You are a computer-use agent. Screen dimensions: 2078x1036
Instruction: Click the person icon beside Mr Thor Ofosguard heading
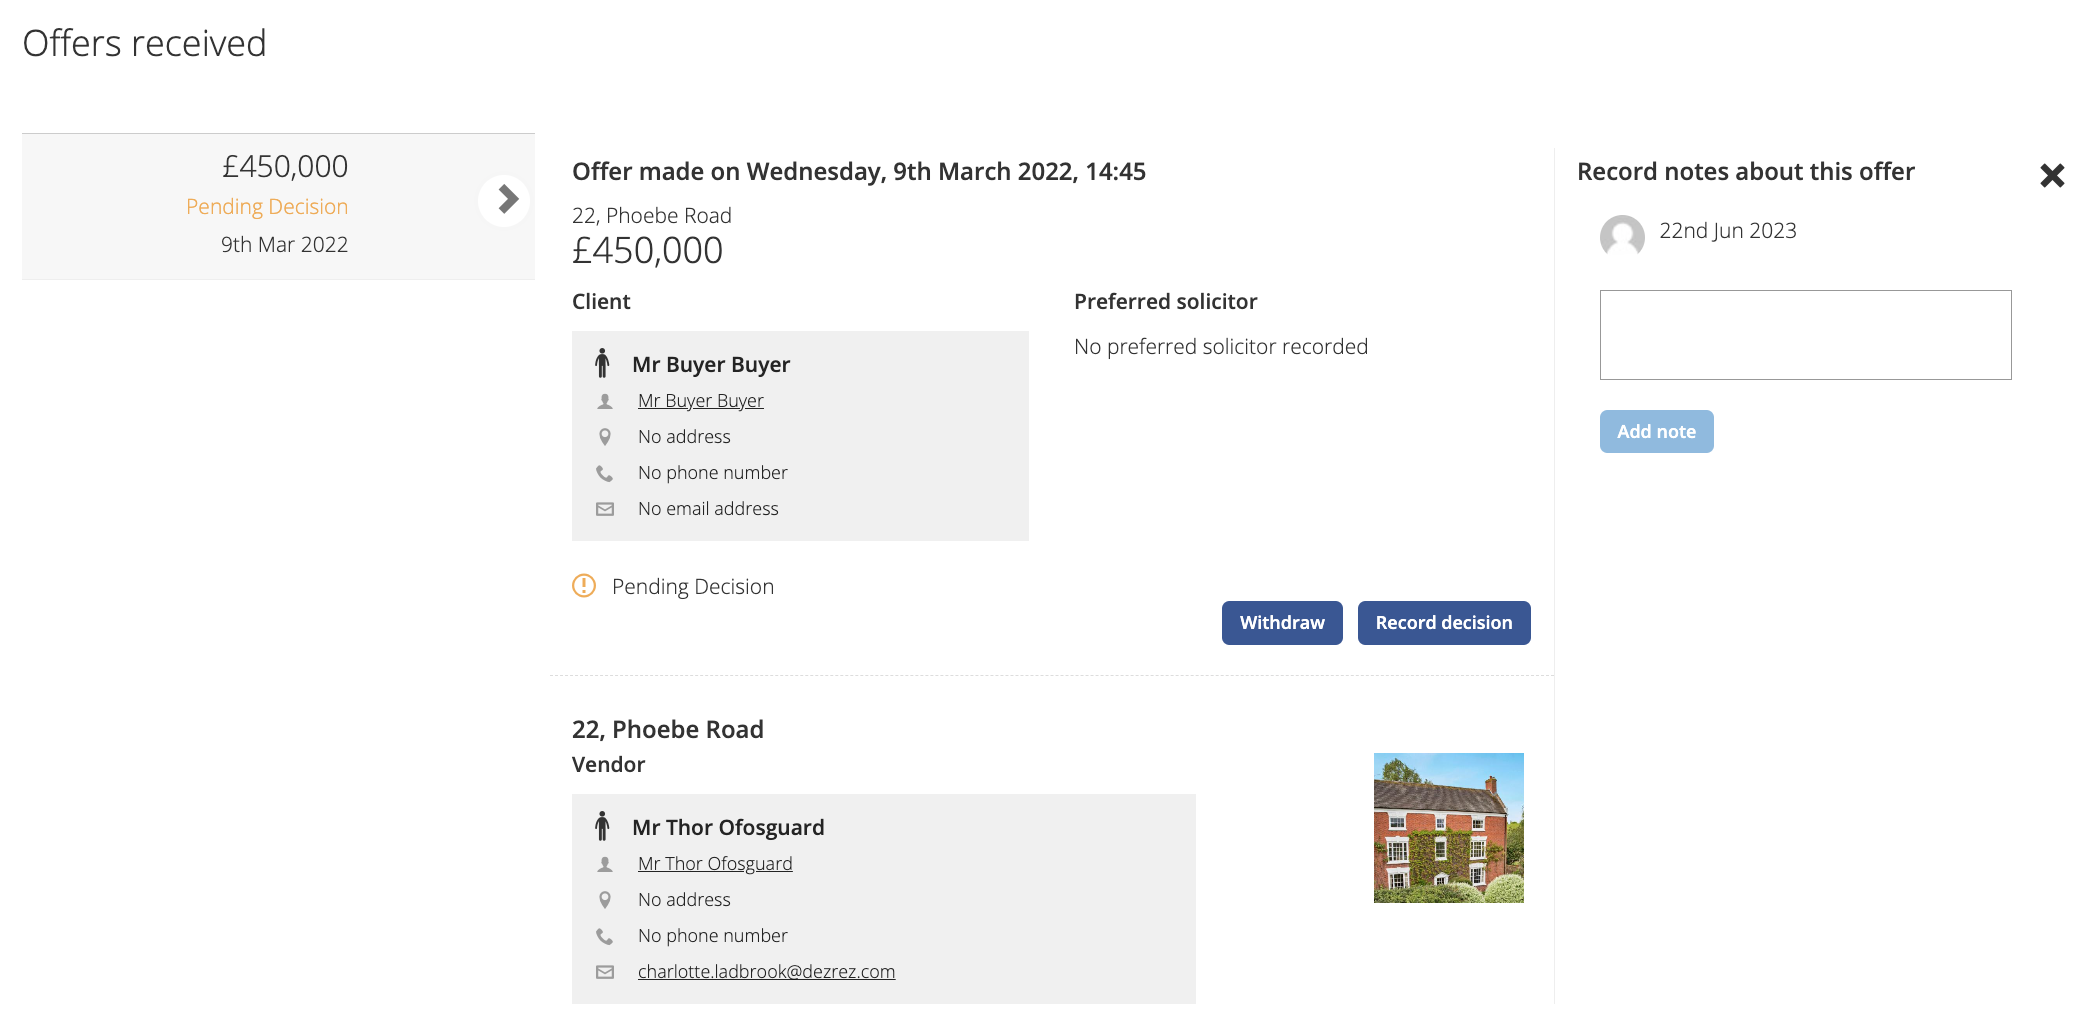602,826
